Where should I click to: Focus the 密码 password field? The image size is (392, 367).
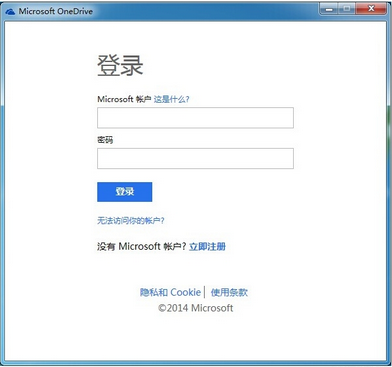pyautogui.click(x=195, y=158)
